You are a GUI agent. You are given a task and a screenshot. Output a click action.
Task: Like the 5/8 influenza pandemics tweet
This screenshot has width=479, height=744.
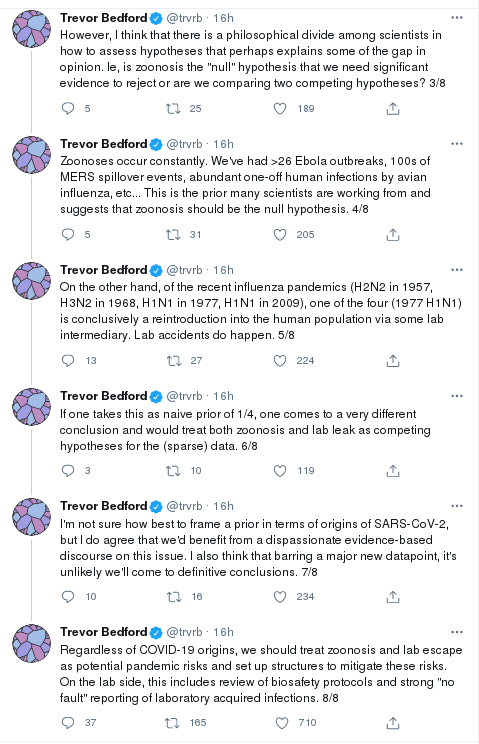(280, 361)
